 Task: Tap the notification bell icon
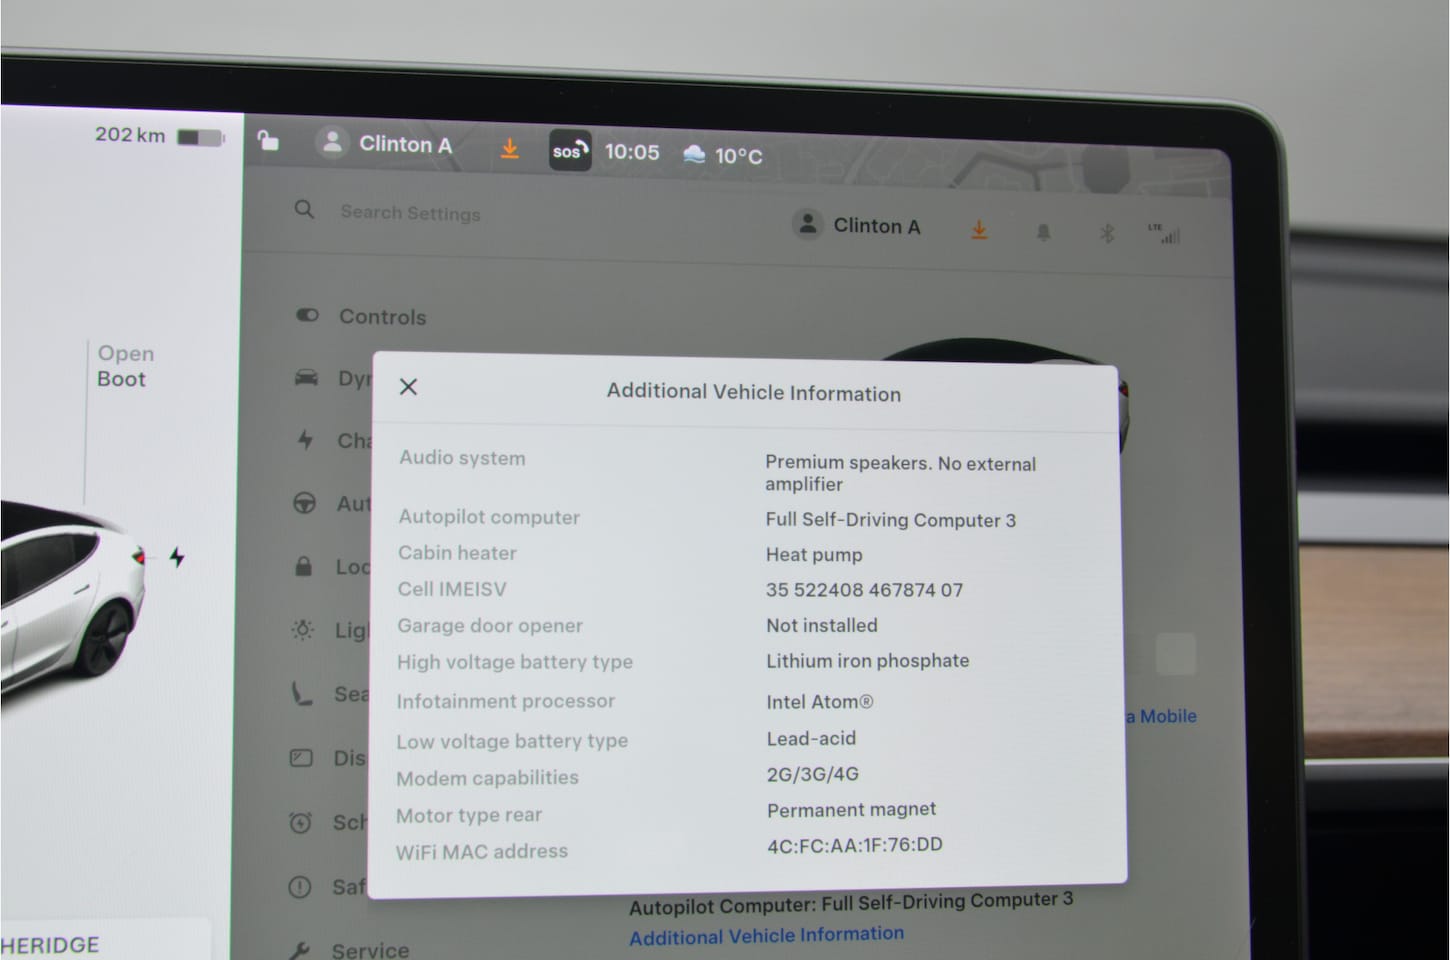tap(1043, 232)
